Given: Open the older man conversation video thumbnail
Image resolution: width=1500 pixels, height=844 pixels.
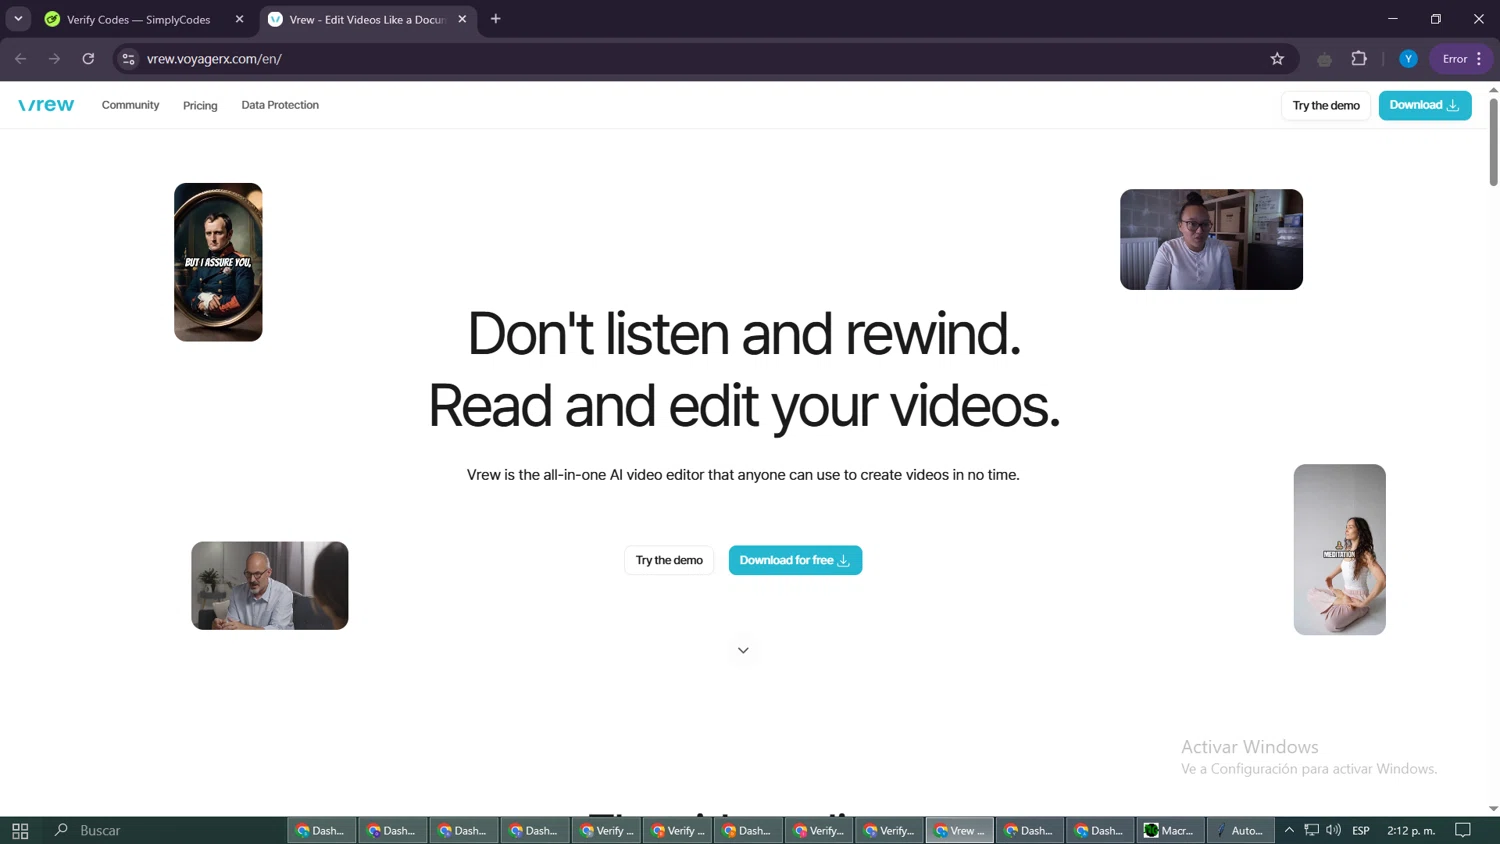Looking at the screenshot, I should pos(270,586).
